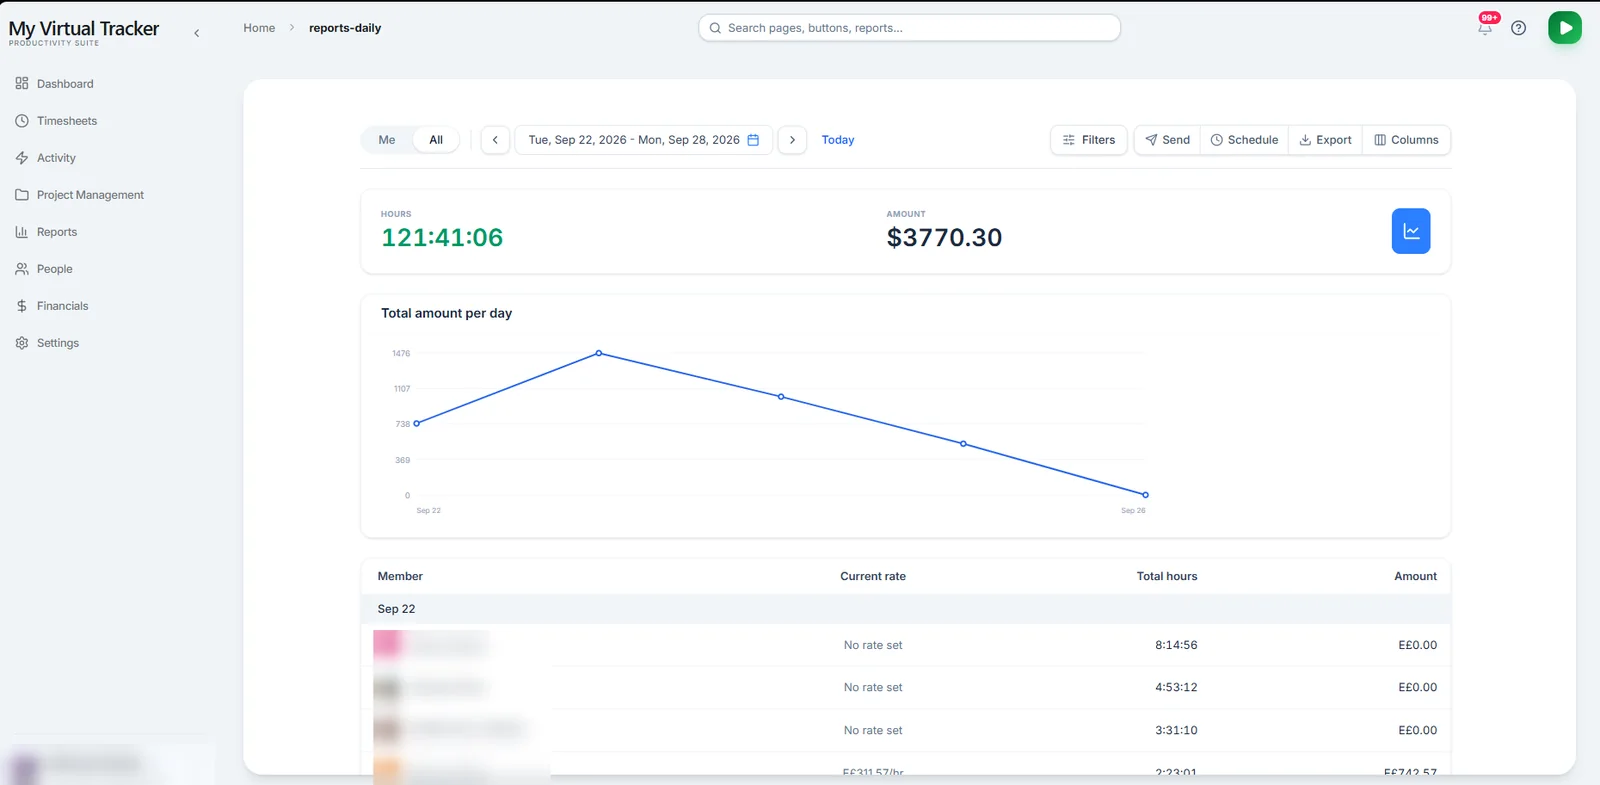This screenshot has width=1600, height=785.
Task: Click the Send button
Action: click(x=1167, y=140)
